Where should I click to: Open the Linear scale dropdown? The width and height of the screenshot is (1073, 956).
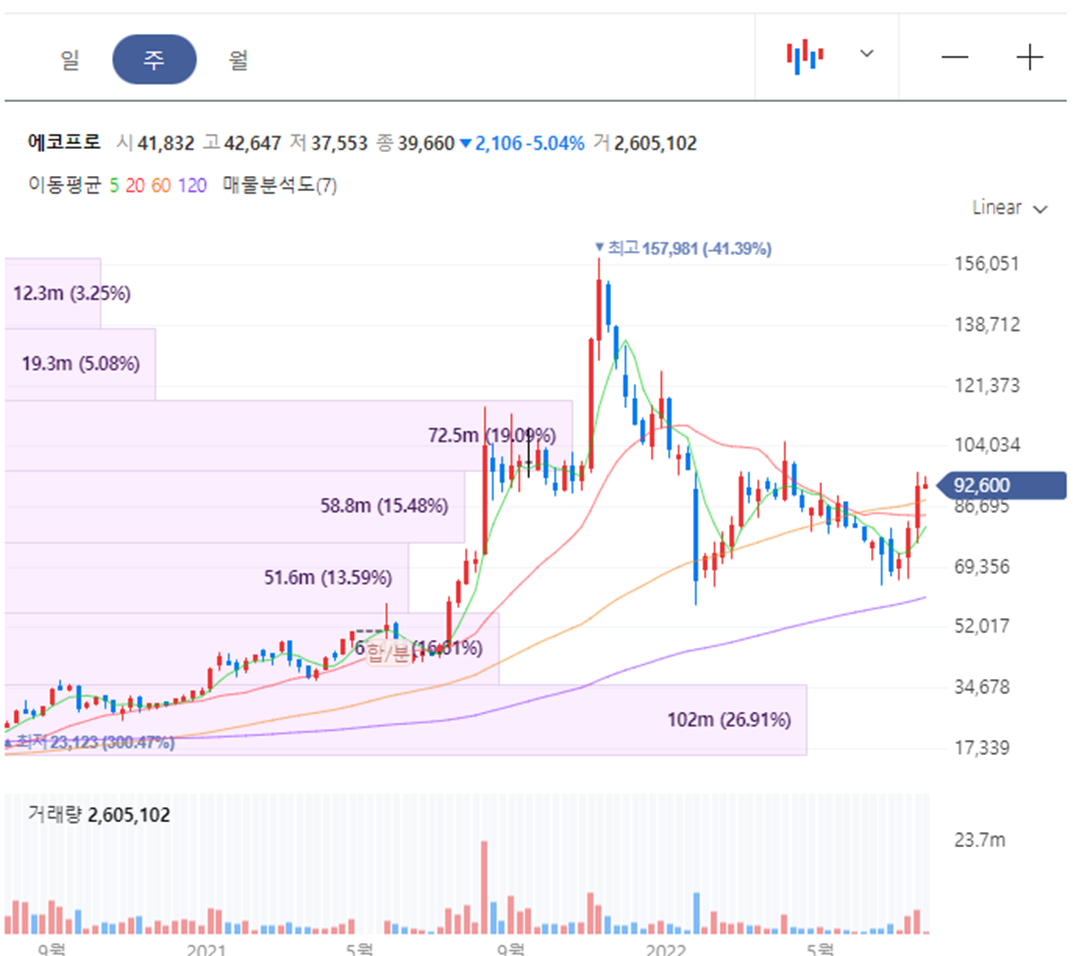(x=1009, y=207)
